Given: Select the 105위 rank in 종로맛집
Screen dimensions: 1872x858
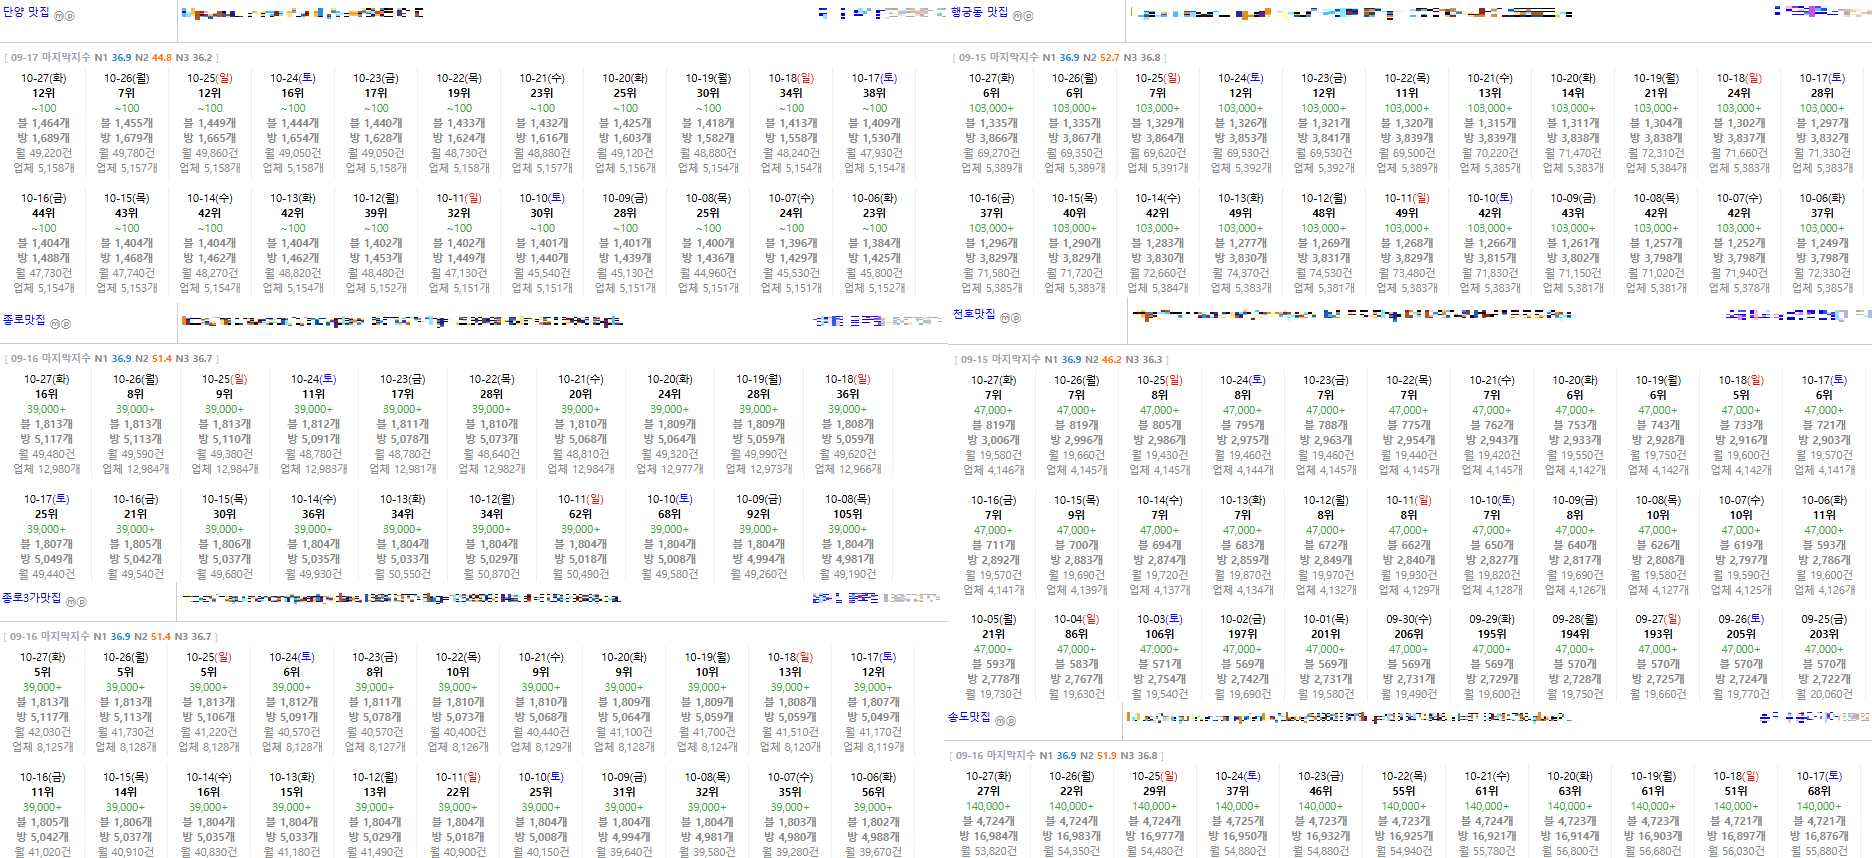Looking at the screenshot, I should pyautogui.click(x=848, y=514).
